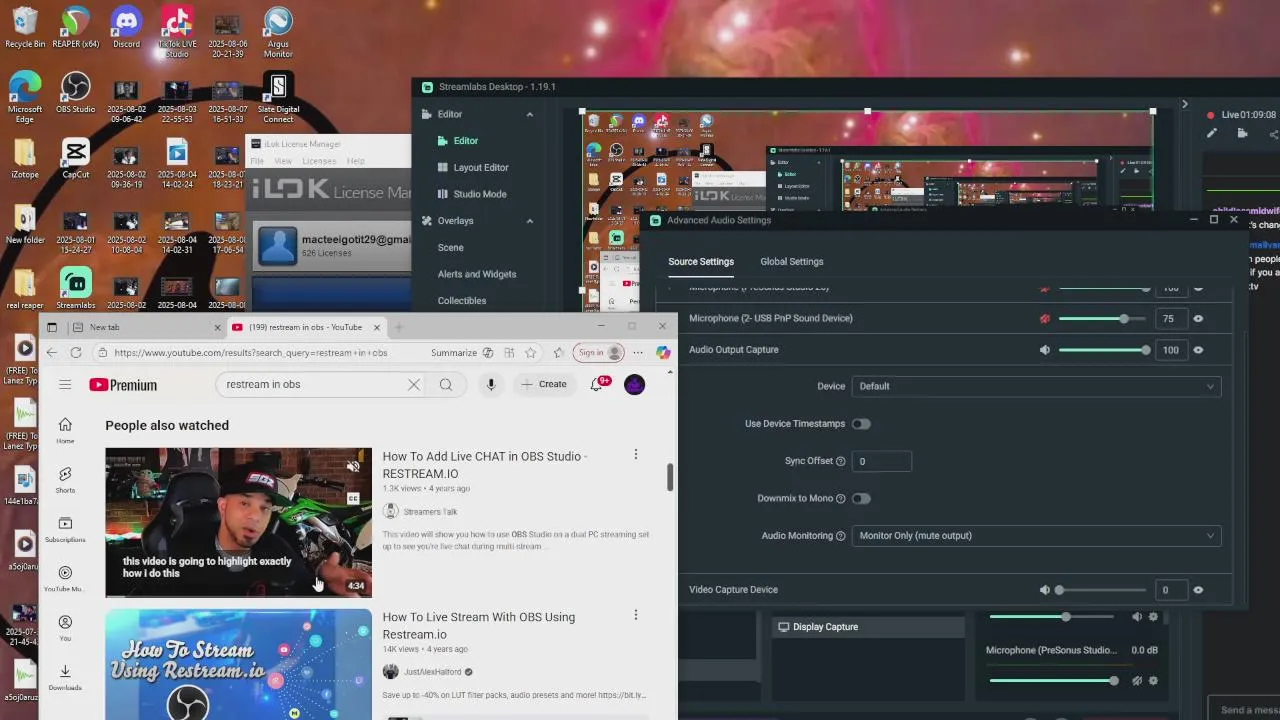Open the How To Live Stream With OBS title
The height and width of the screenshot is (720, 1280).
point(479,625)
